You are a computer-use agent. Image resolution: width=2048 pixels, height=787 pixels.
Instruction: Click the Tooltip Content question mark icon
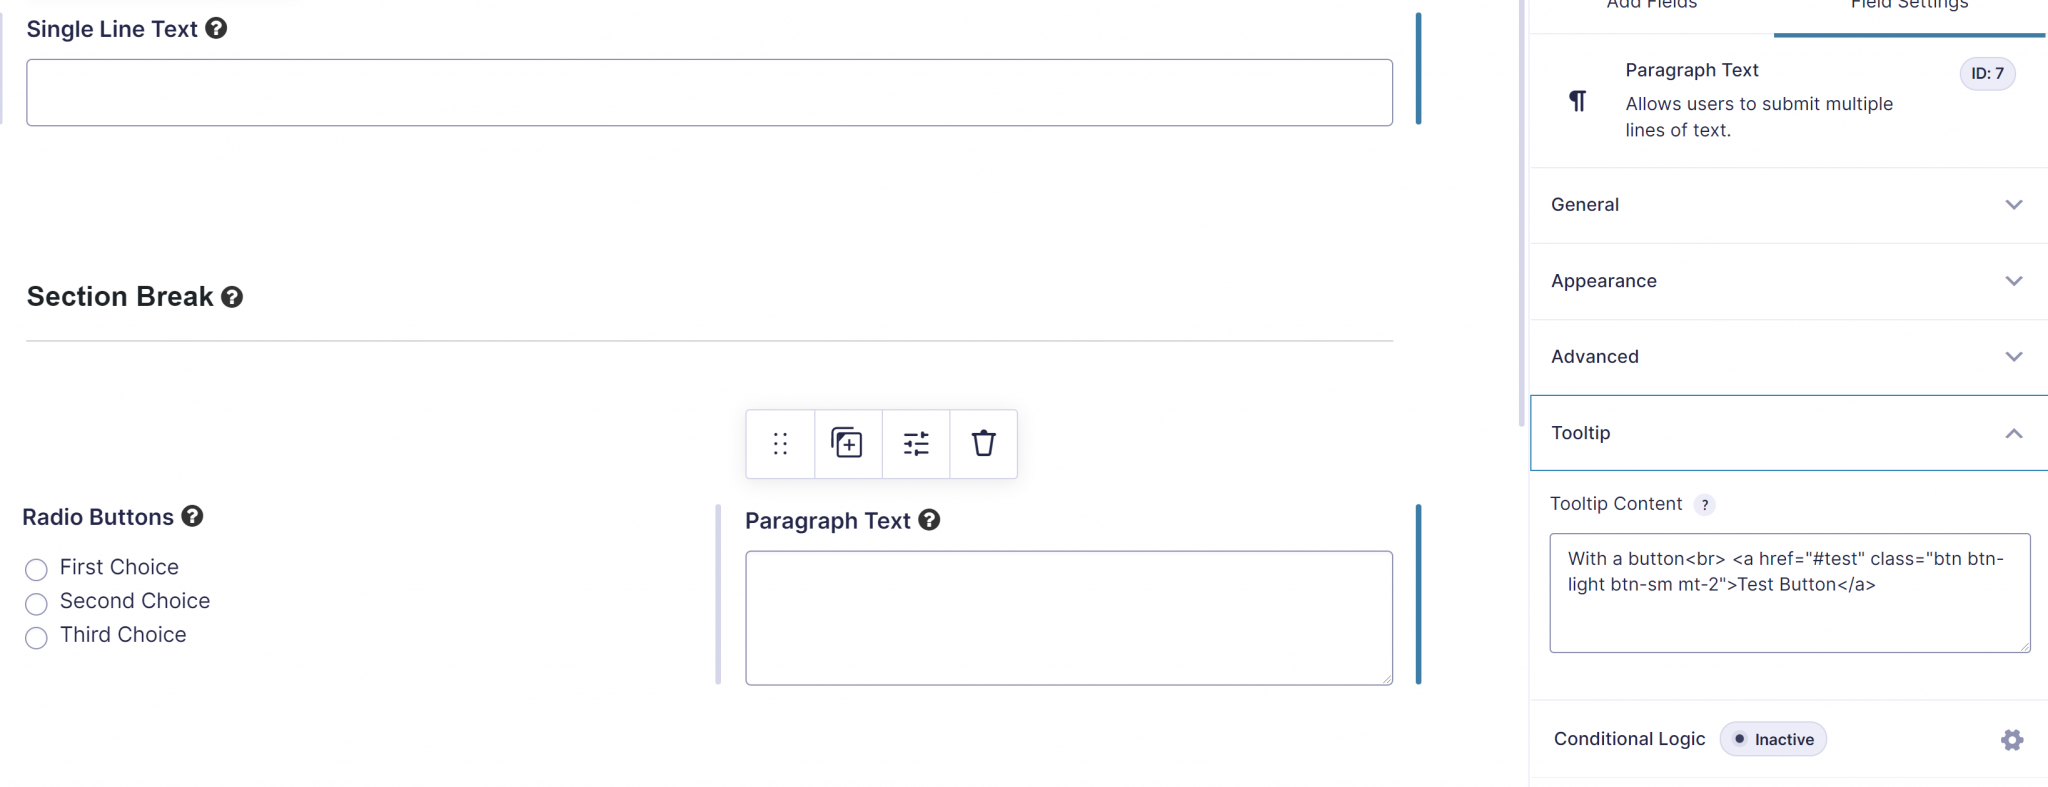click(x=1705, y=505)
